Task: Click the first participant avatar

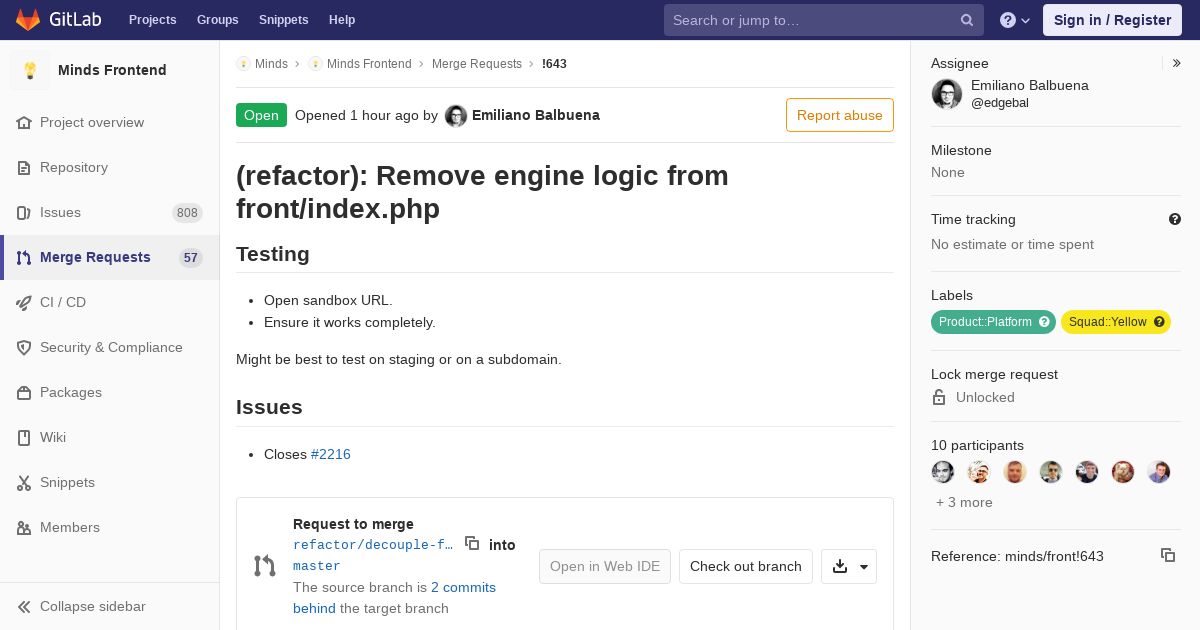Action: click(943, 472)
